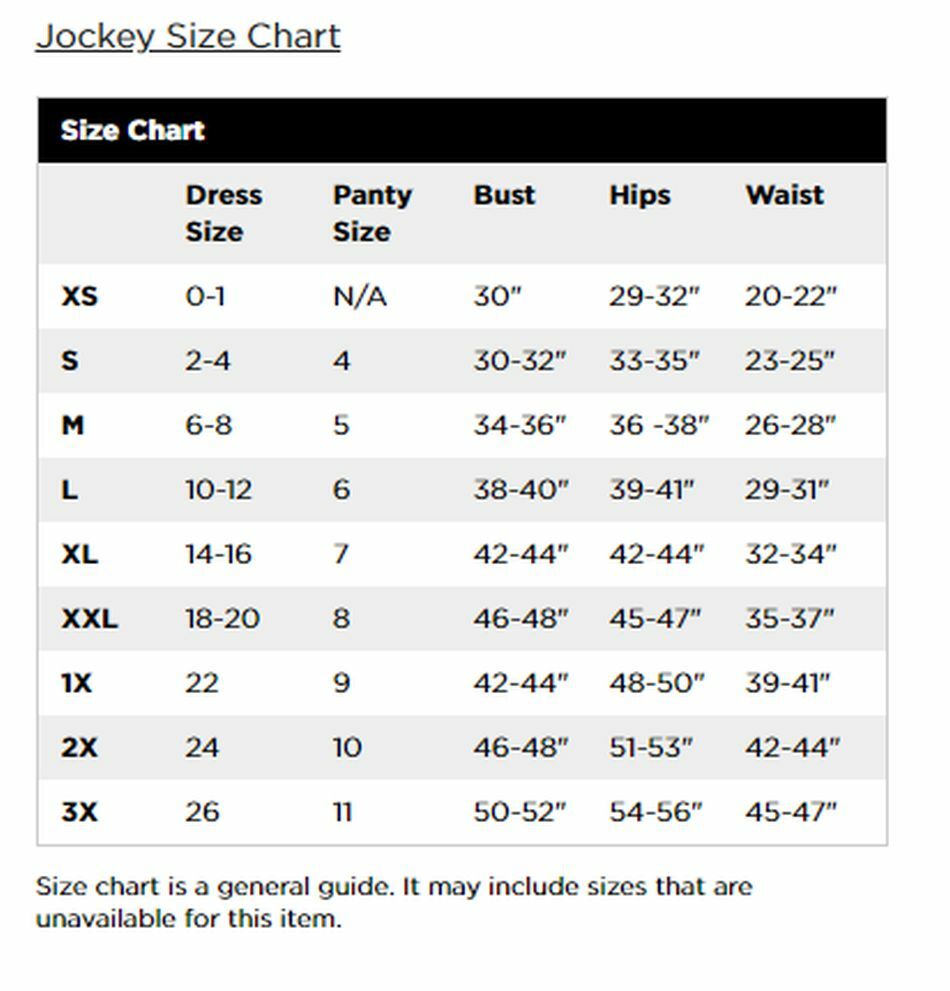
Task: Click the Waist column header
Action: [x=784, y=195]
